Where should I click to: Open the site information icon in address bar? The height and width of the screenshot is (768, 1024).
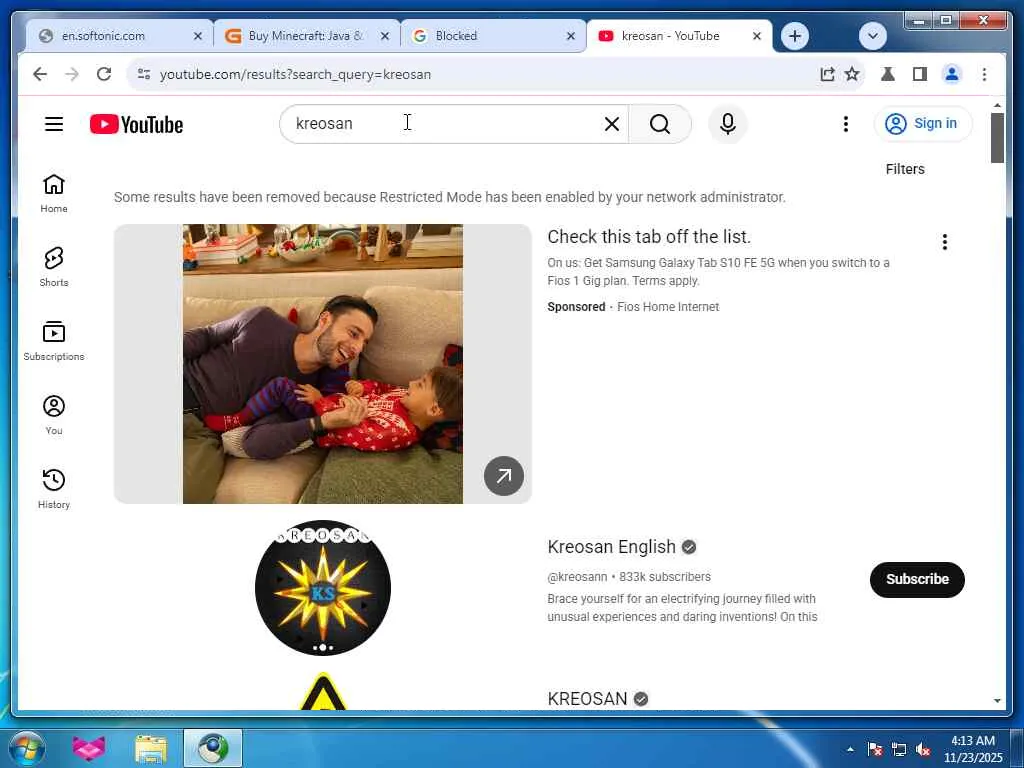coord(144,74)
